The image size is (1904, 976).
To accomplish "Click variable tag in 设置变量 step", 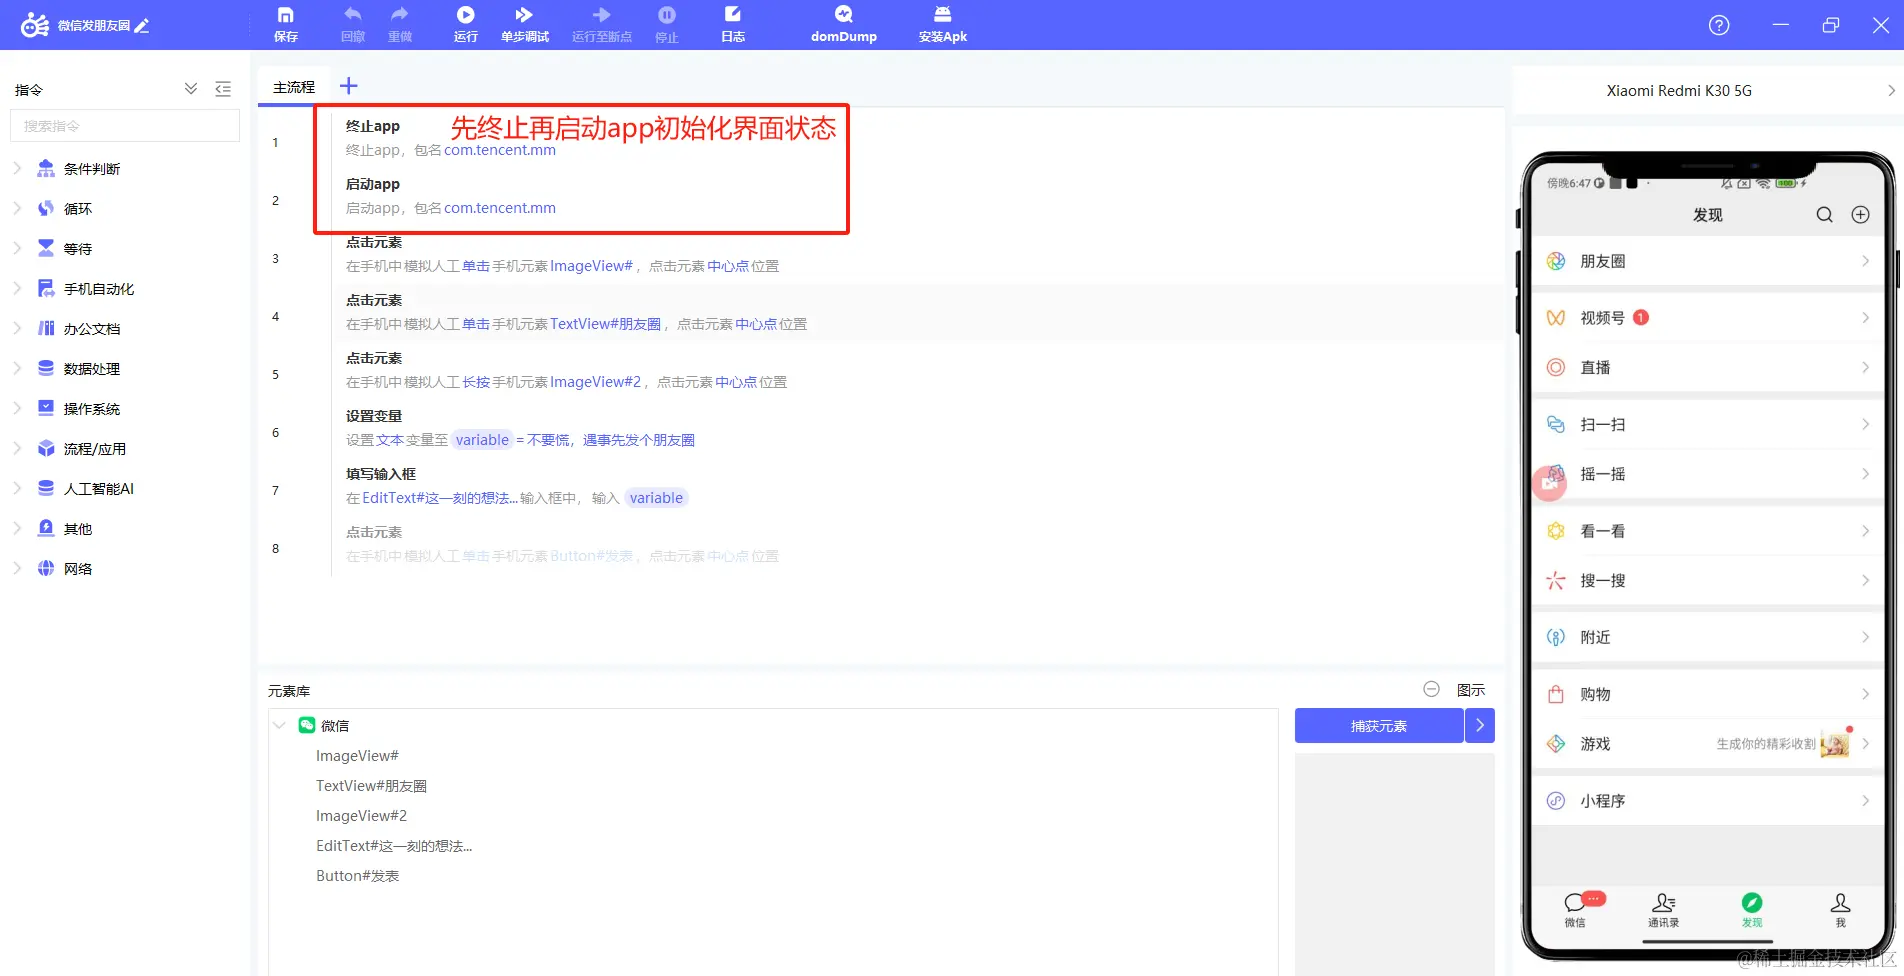I will click(x=482, y=440).
